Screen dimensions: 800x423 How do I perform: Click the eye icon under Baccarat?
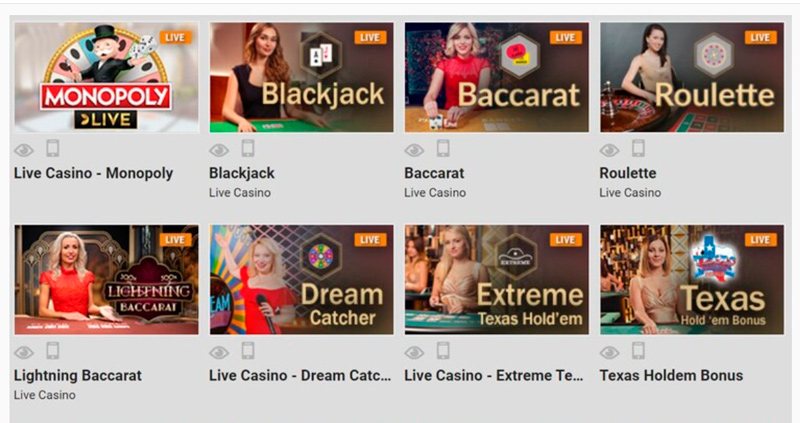(x=414, y=150)
